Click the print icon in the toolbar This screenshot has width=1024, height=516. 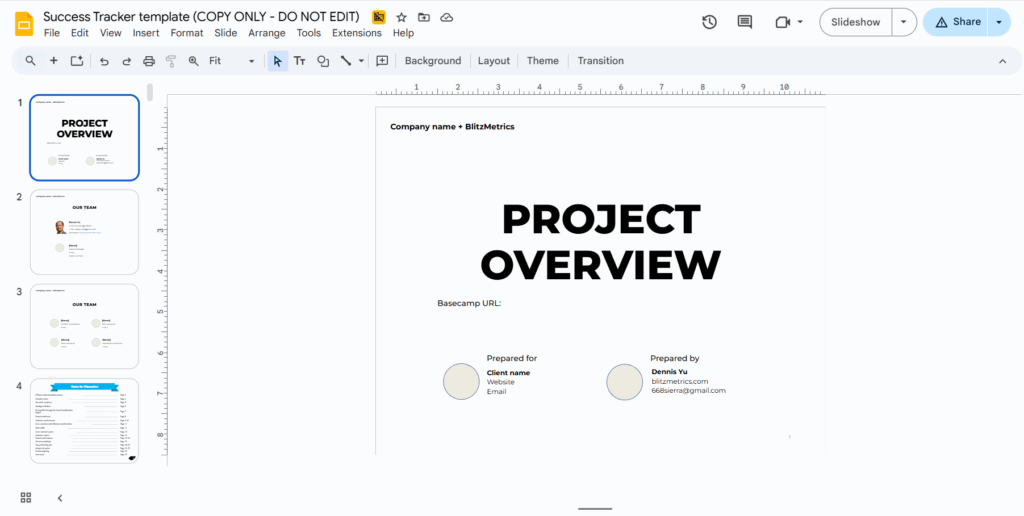(149, 61)
